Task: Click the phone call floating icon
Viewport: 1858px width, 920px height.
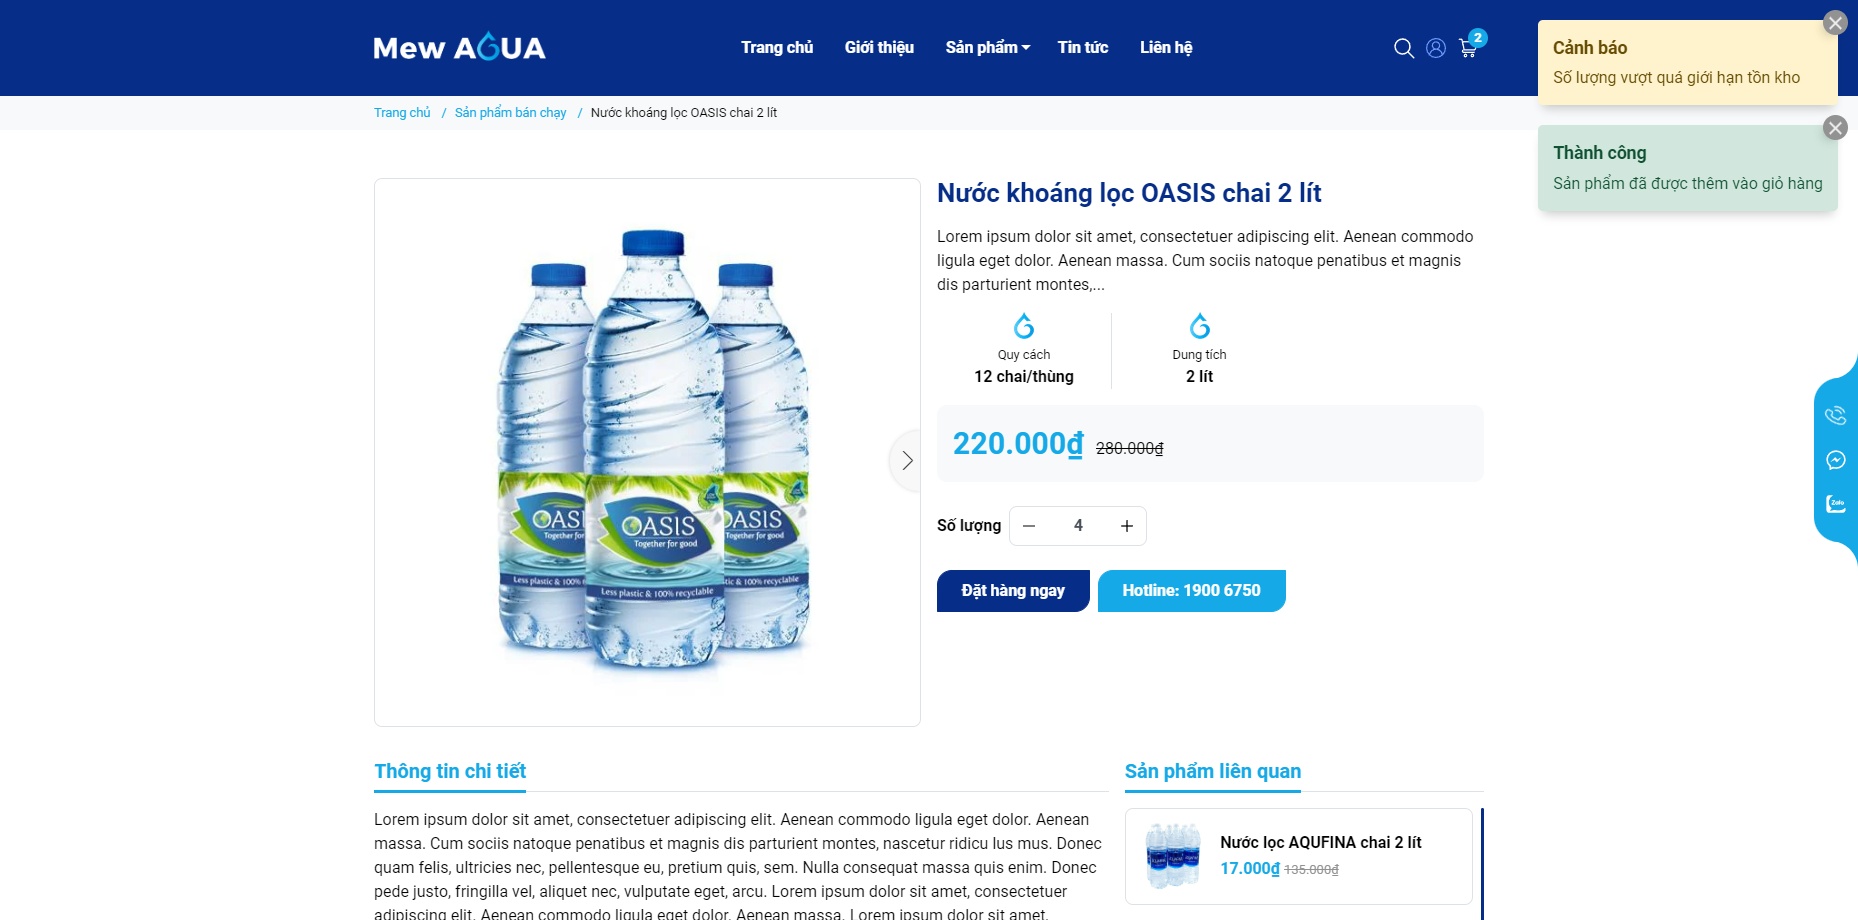Action: coord(1835,416)
